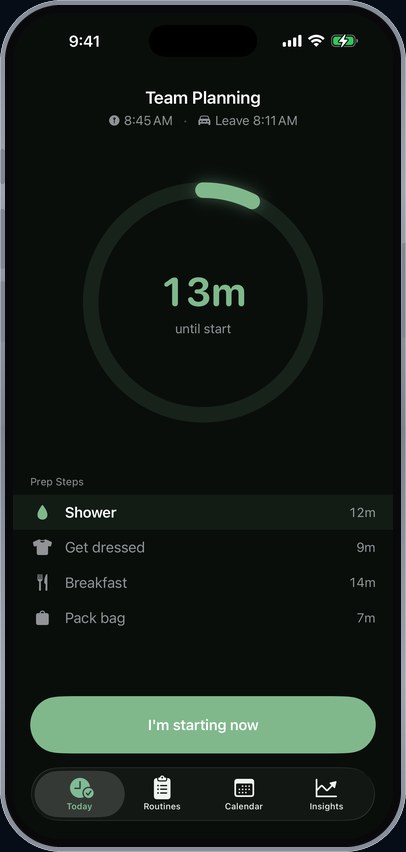The height and width of the screenshot is (852, 406).
Task: Tap the clock icon beside 8:45 AM
Action: (x=114, y=121)
